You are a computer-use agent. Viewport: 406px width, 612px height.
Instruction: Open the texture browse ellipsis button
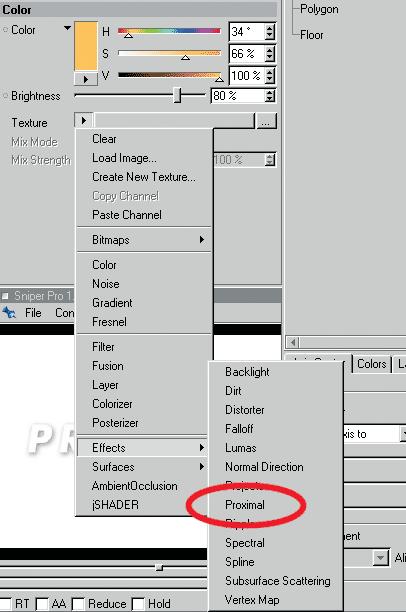tap(266, 122)
